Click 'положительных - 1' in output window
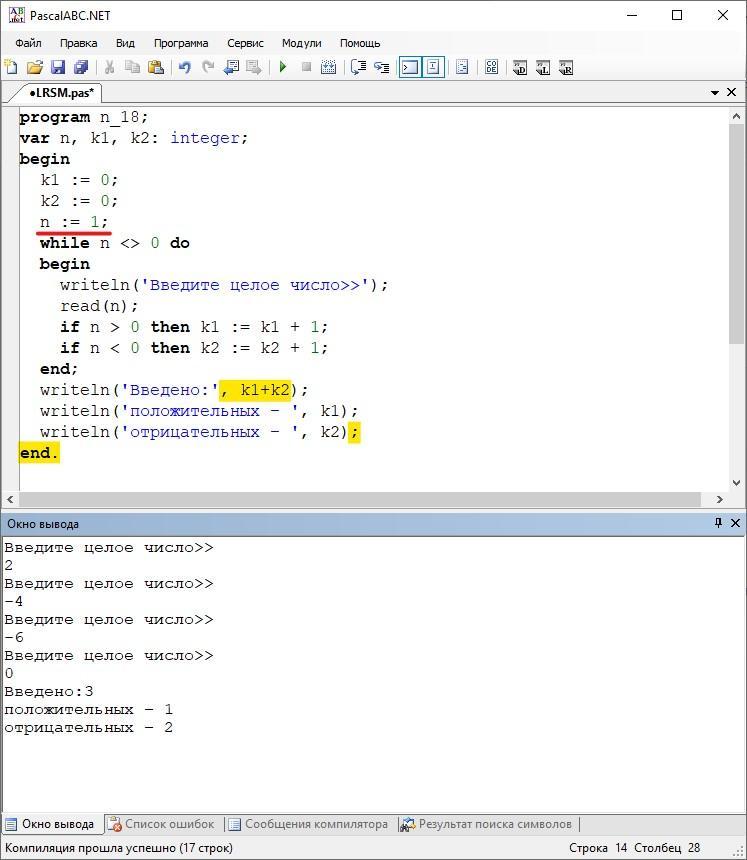The image size is (747, 860). pos(88,709)
